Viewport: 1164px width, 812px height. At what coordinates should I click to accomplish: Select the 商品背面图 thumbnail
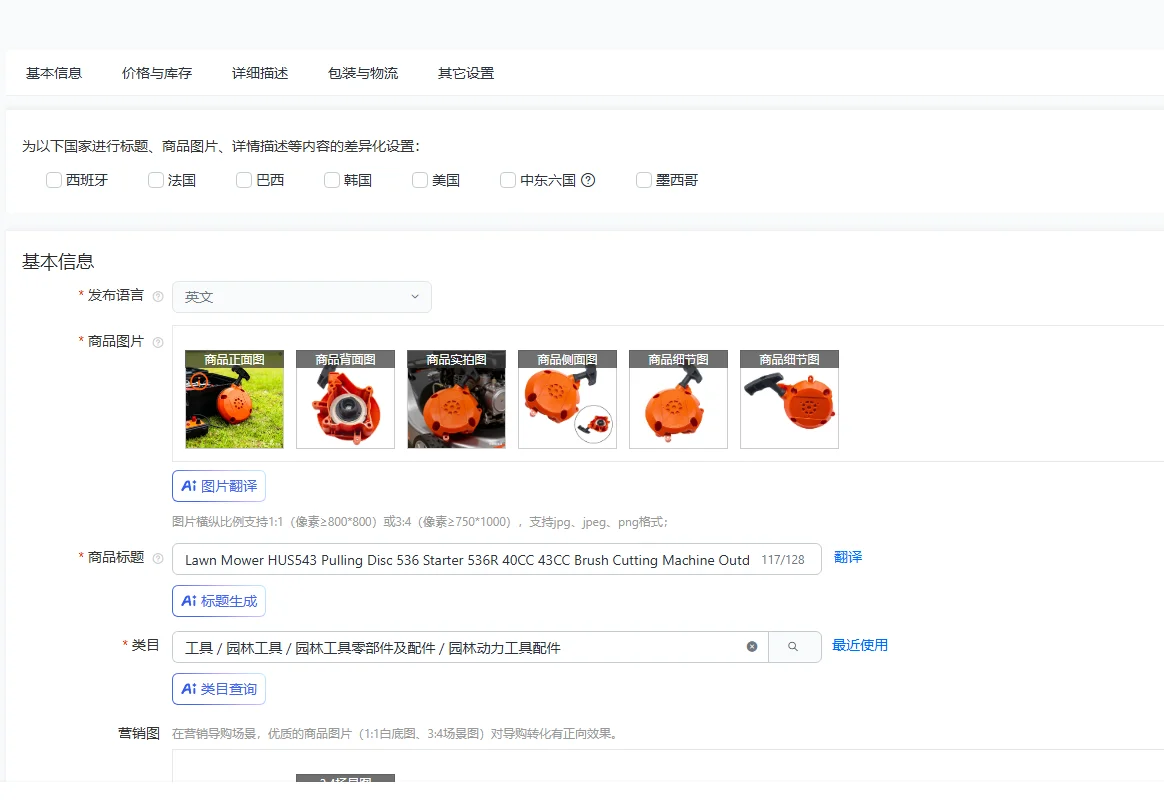[345, 399]
